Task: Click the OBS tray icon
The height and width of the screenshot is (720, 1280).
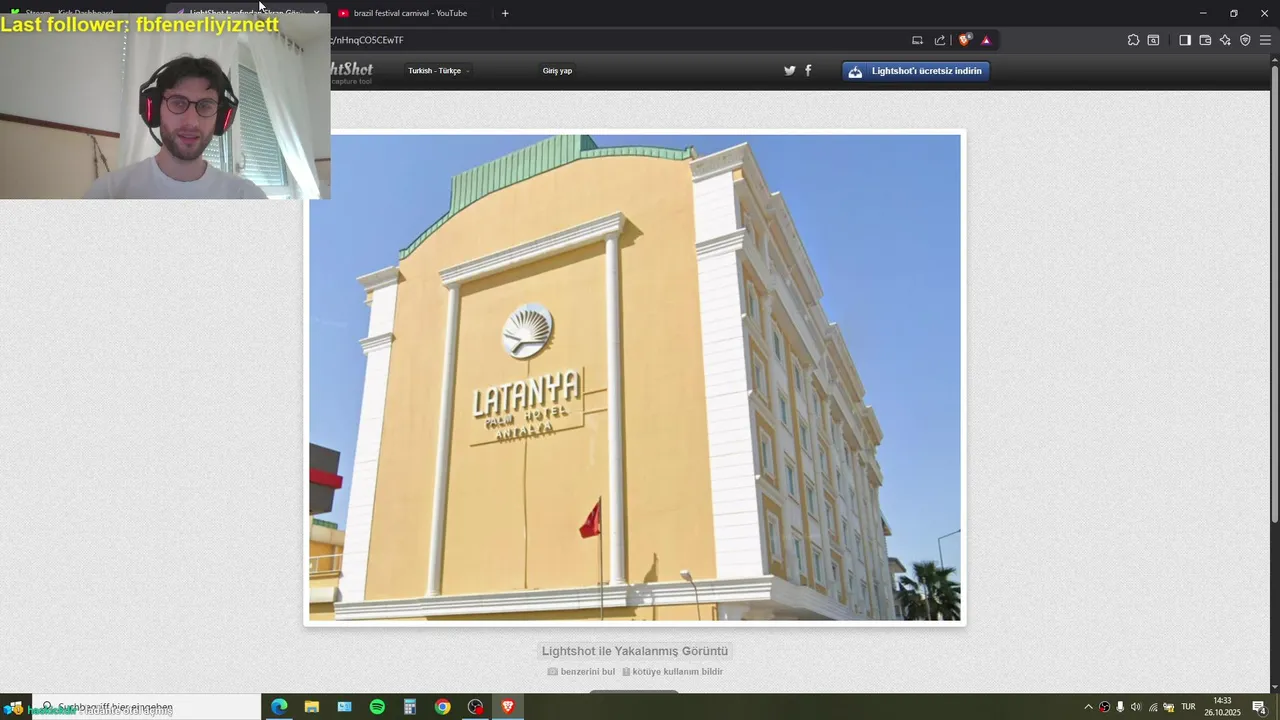Action: pyautogui.click(x=1104, y=707)
